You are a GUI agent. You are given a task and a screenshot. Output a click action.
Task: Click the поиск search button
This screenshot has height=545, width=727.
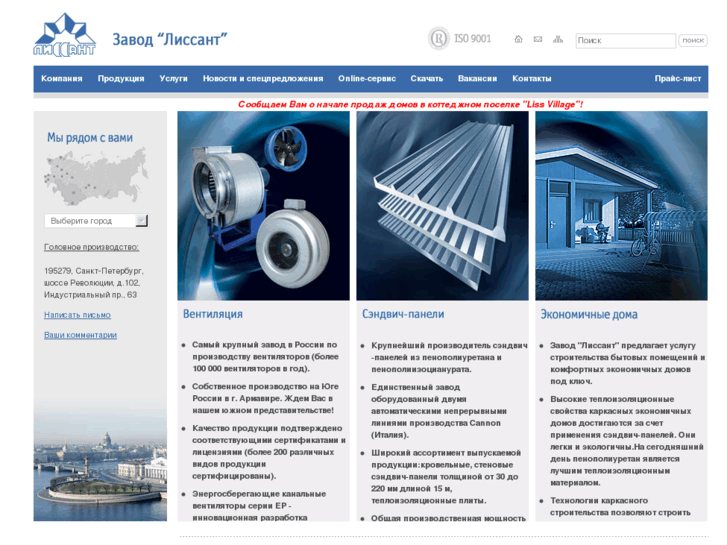coord(693,40)
